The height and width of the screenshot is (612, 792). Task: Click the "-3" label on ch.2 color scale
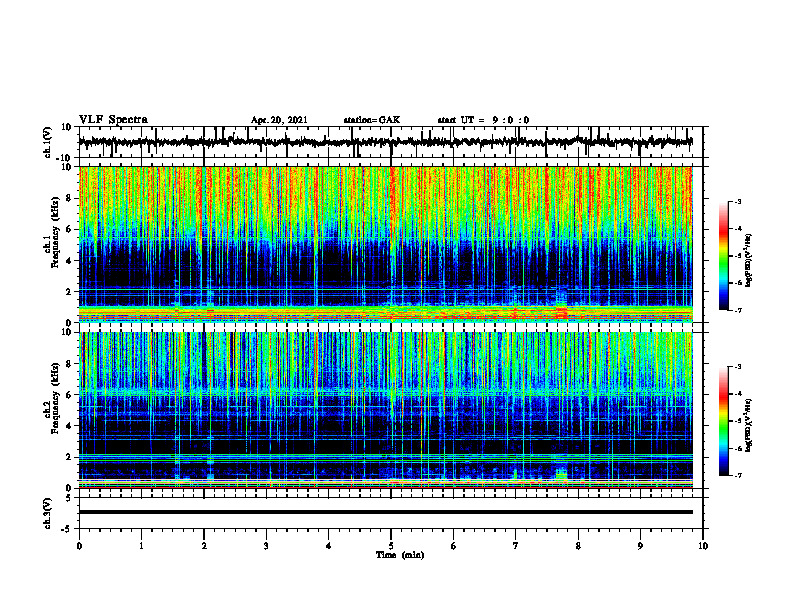[738, 367]
